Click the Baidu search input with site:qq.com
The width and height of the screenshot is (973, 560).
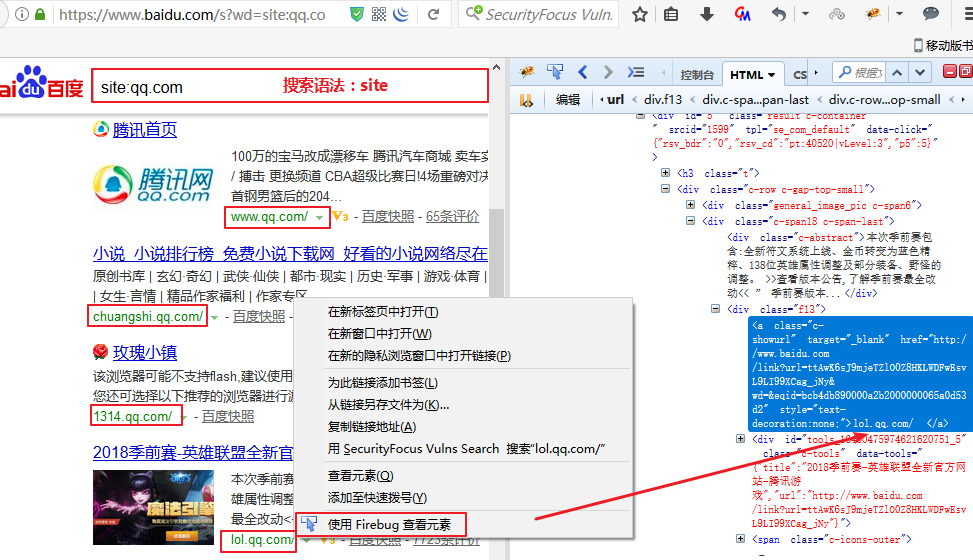290,86
